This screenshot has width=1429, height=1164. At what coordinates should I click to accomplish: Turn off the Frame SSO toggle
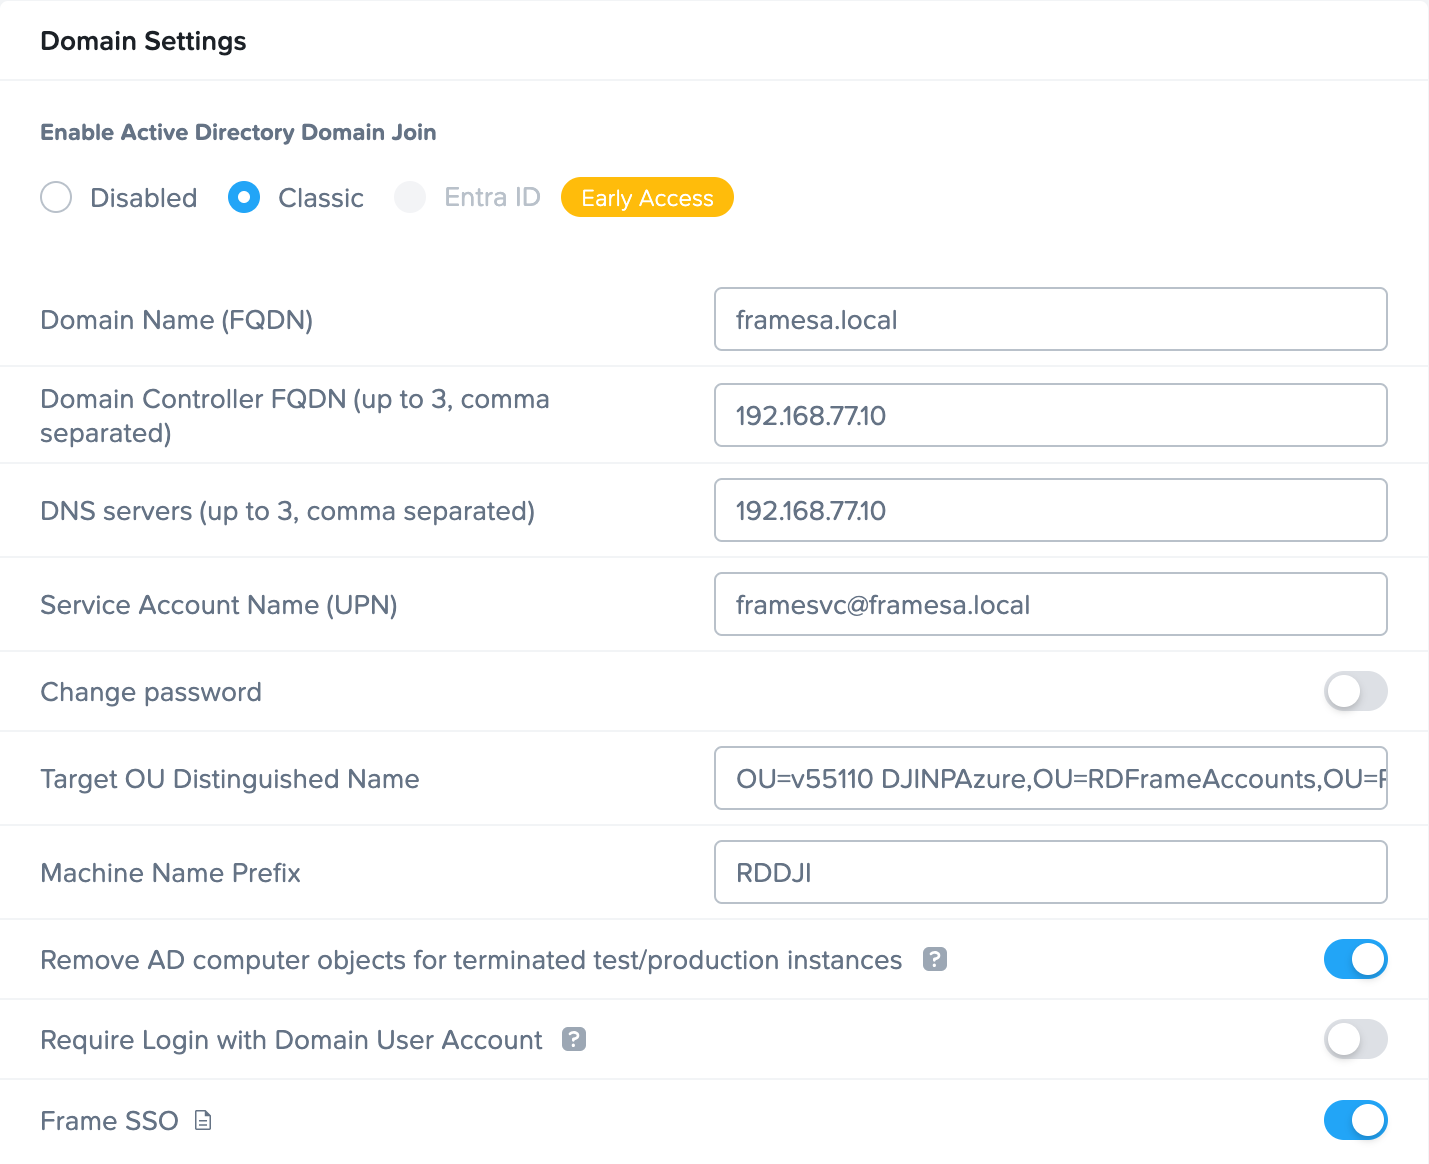(1355, 1120)
